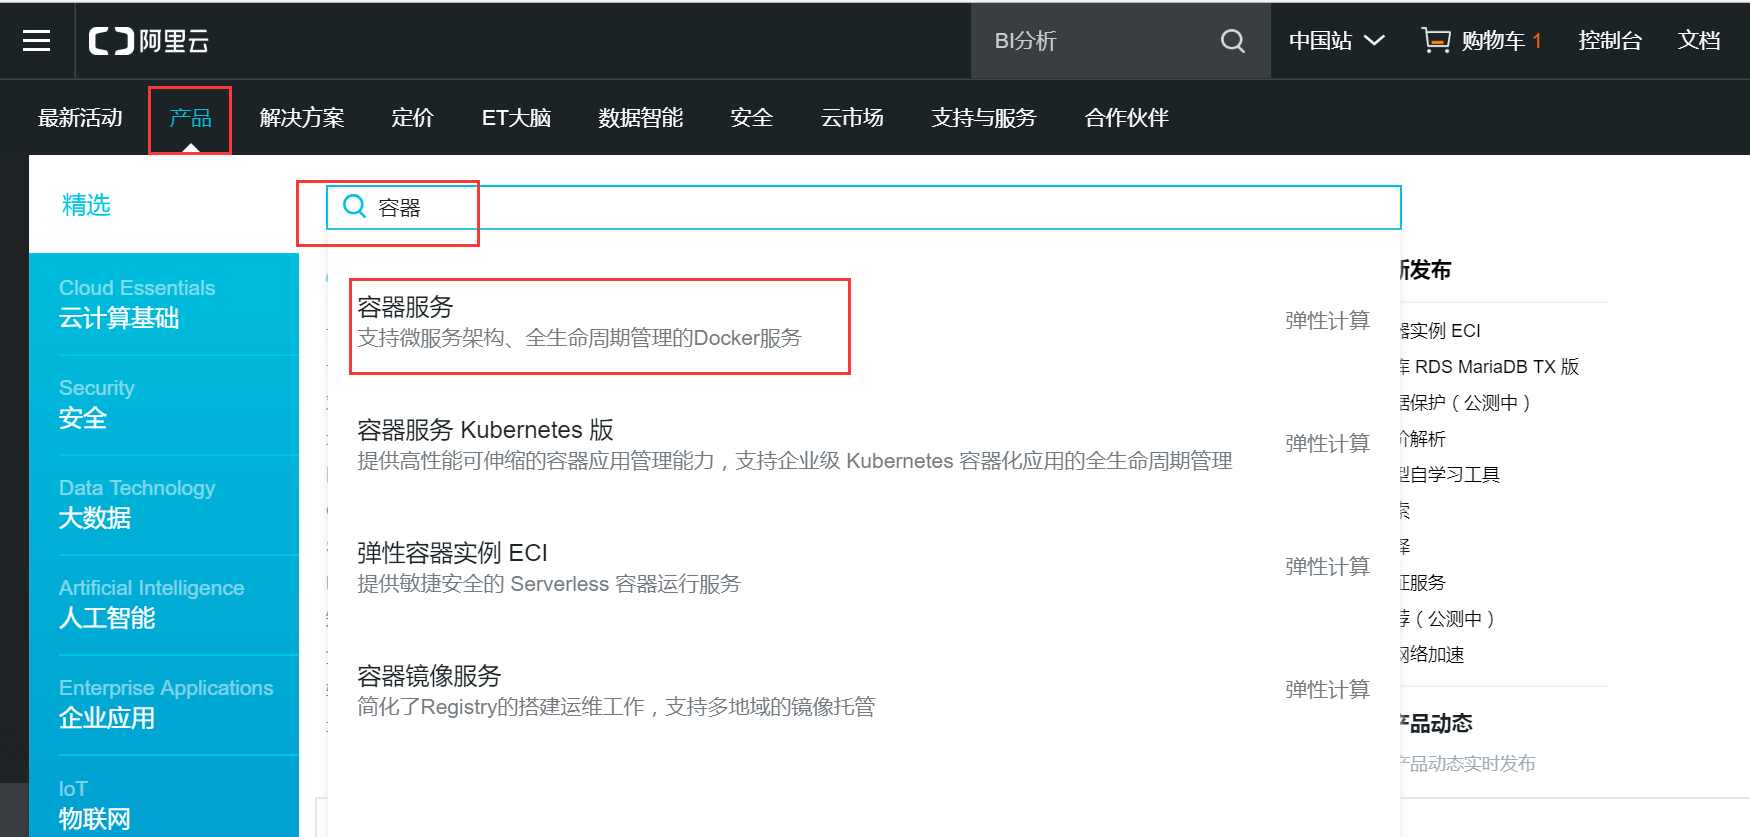Go to the 控制台 console link

tap(1610, 40)
